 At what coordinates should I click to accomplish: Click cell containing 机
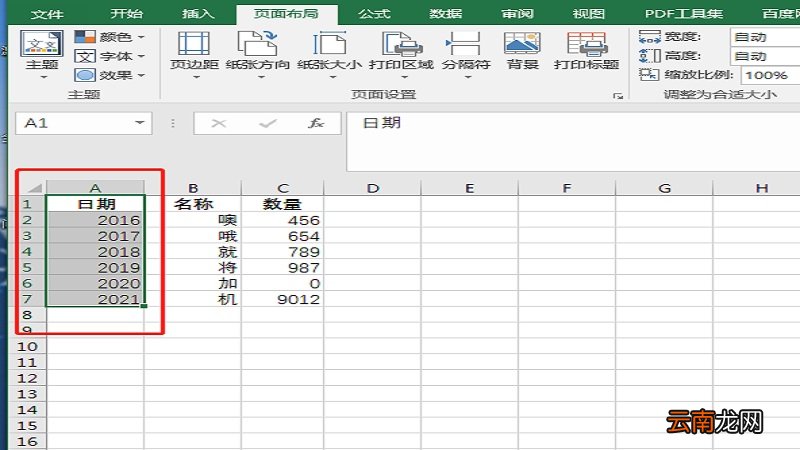click(x=193, y=299)
